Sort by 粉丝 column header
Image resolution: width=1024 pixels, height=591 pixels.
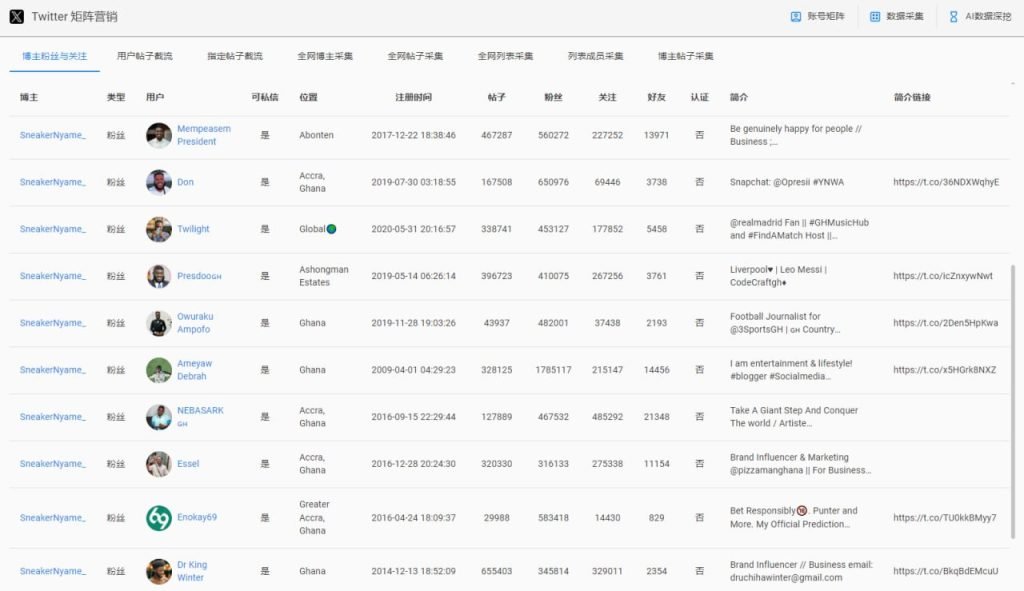(552, 97)
